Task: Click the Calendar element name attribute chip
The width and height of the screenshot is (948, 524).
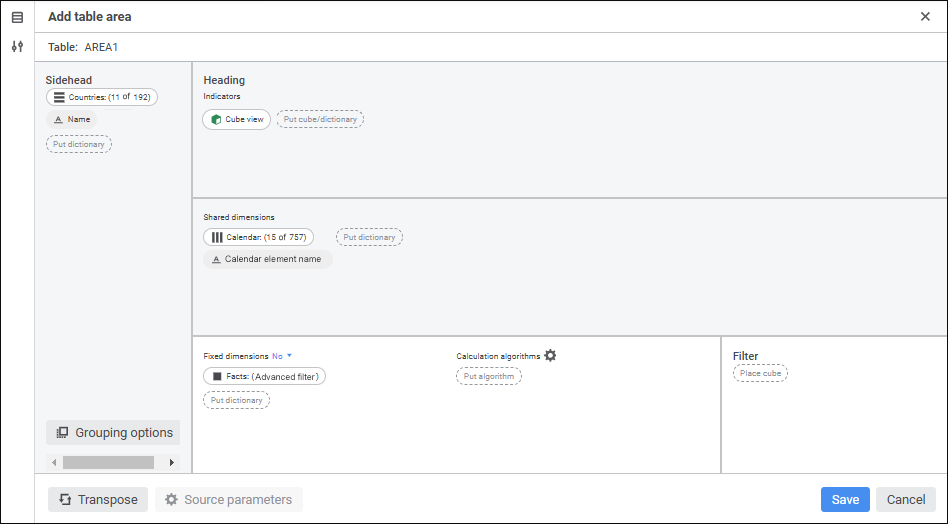Action: pyautogui.click(x=267, y=259)
